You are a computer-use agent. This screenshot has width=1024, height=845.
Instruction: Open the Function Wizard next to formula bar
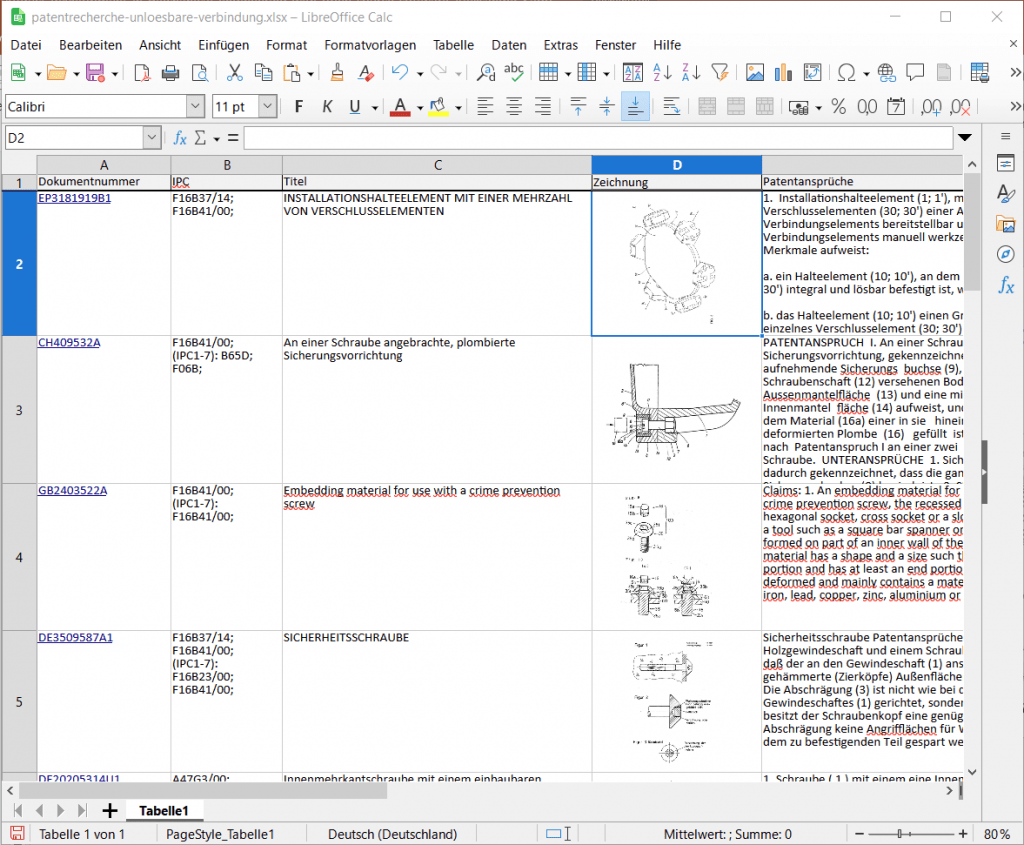click(180, 138)
